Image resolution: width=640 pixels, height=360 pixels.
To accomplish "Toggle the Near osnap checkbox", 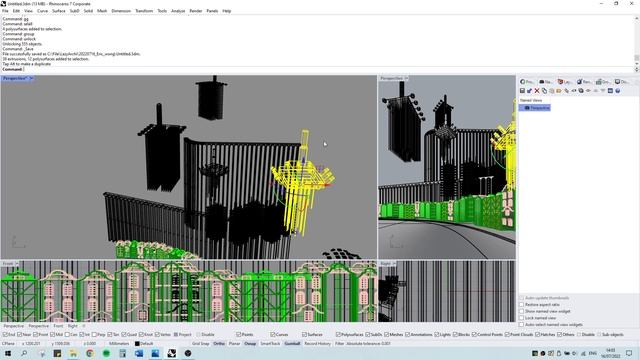I will [20, 335].
